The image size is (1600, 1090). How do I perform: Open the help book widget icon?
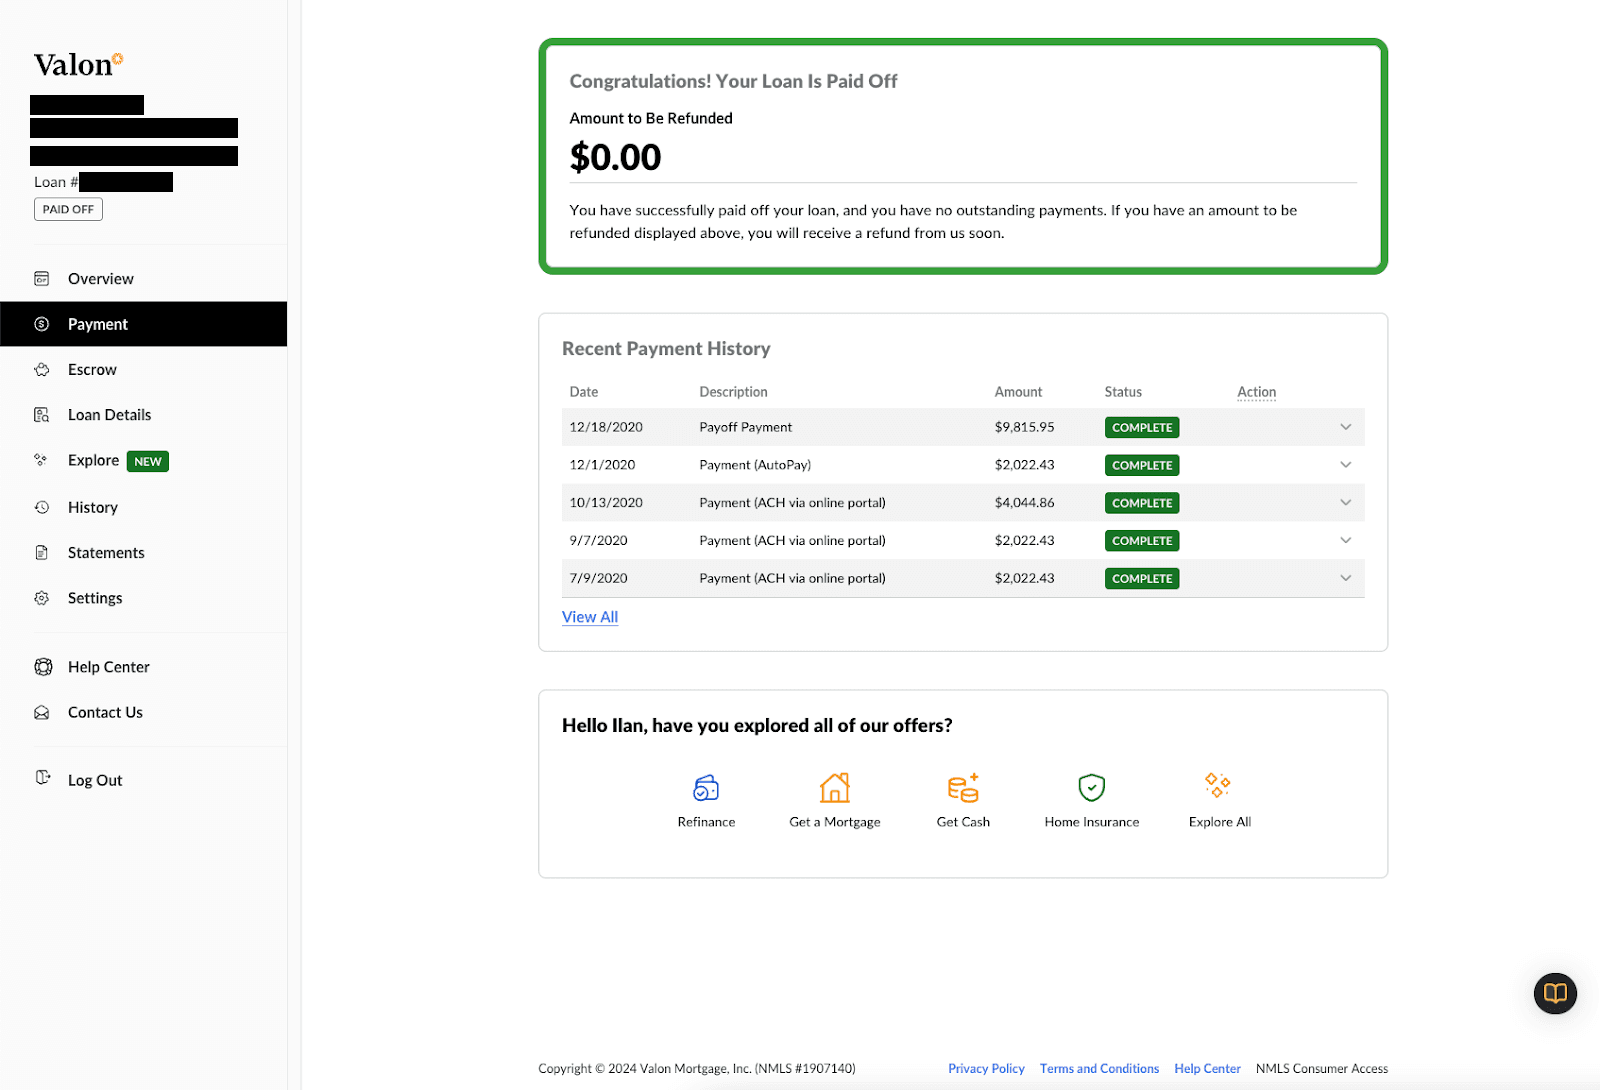(1555, 993)
